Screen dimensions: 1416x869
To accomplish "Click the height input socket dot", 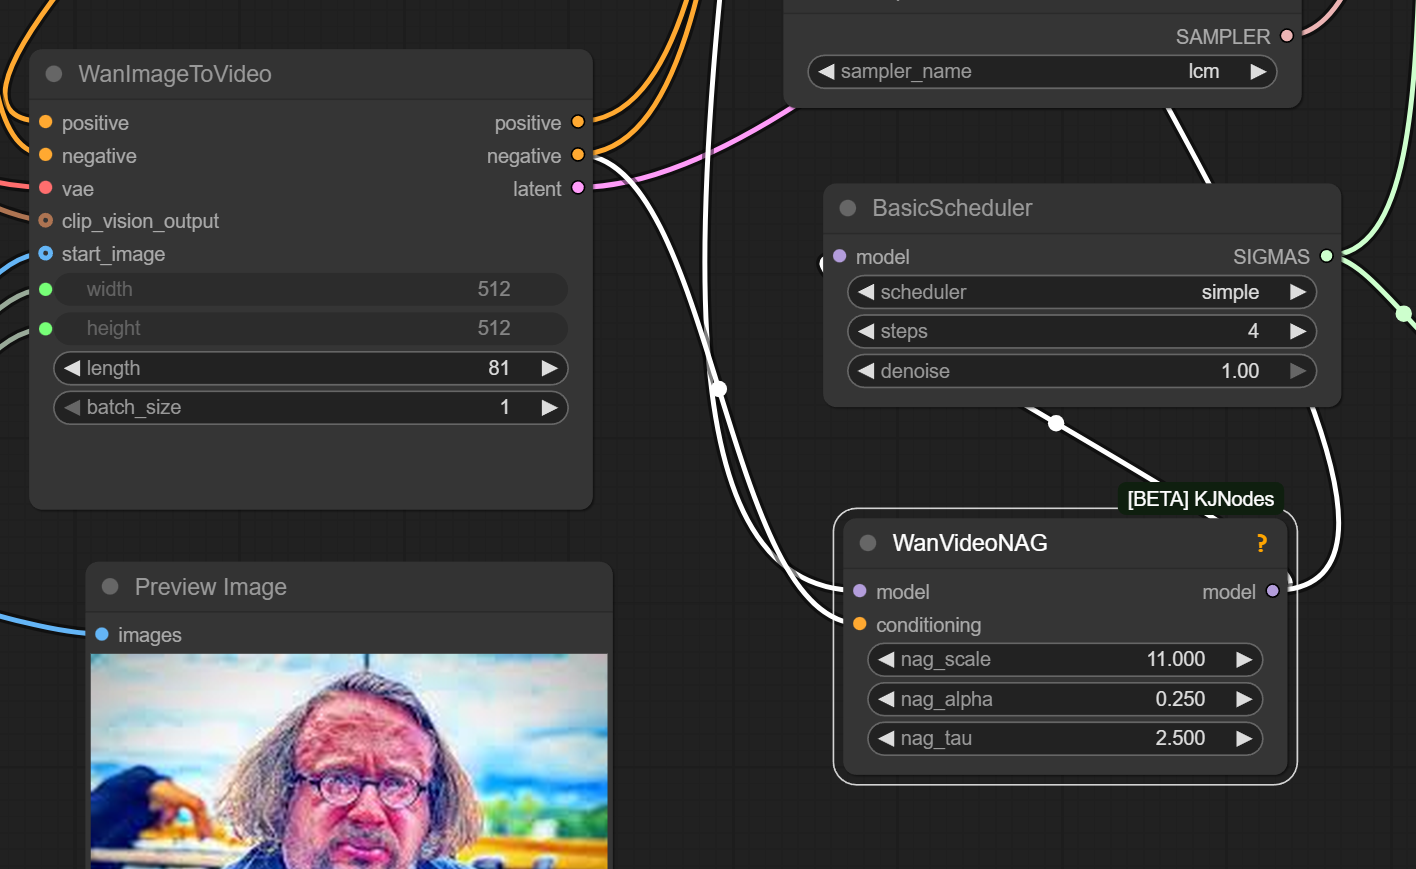I will click(46, 328).
